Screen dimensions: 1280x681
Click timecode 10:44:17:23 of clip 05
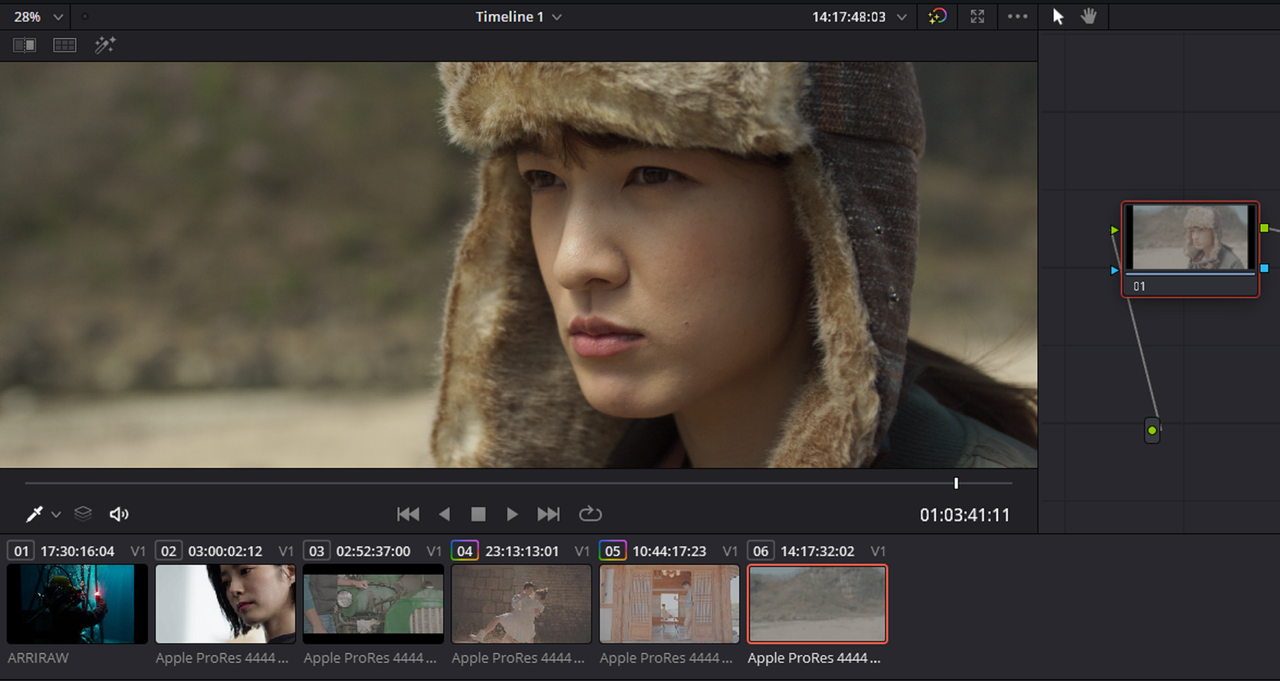[x=669, y=551]
